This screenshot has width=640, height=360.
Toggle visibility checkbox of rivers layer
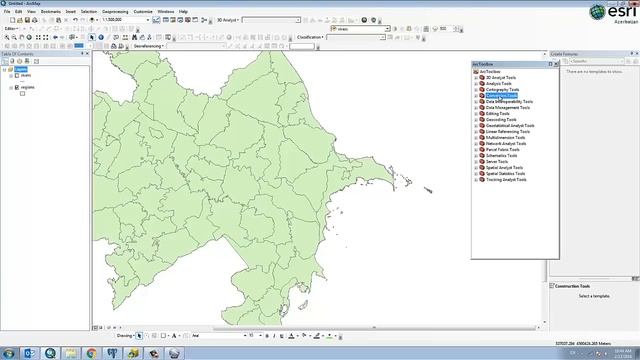click(x=17, y=76)
